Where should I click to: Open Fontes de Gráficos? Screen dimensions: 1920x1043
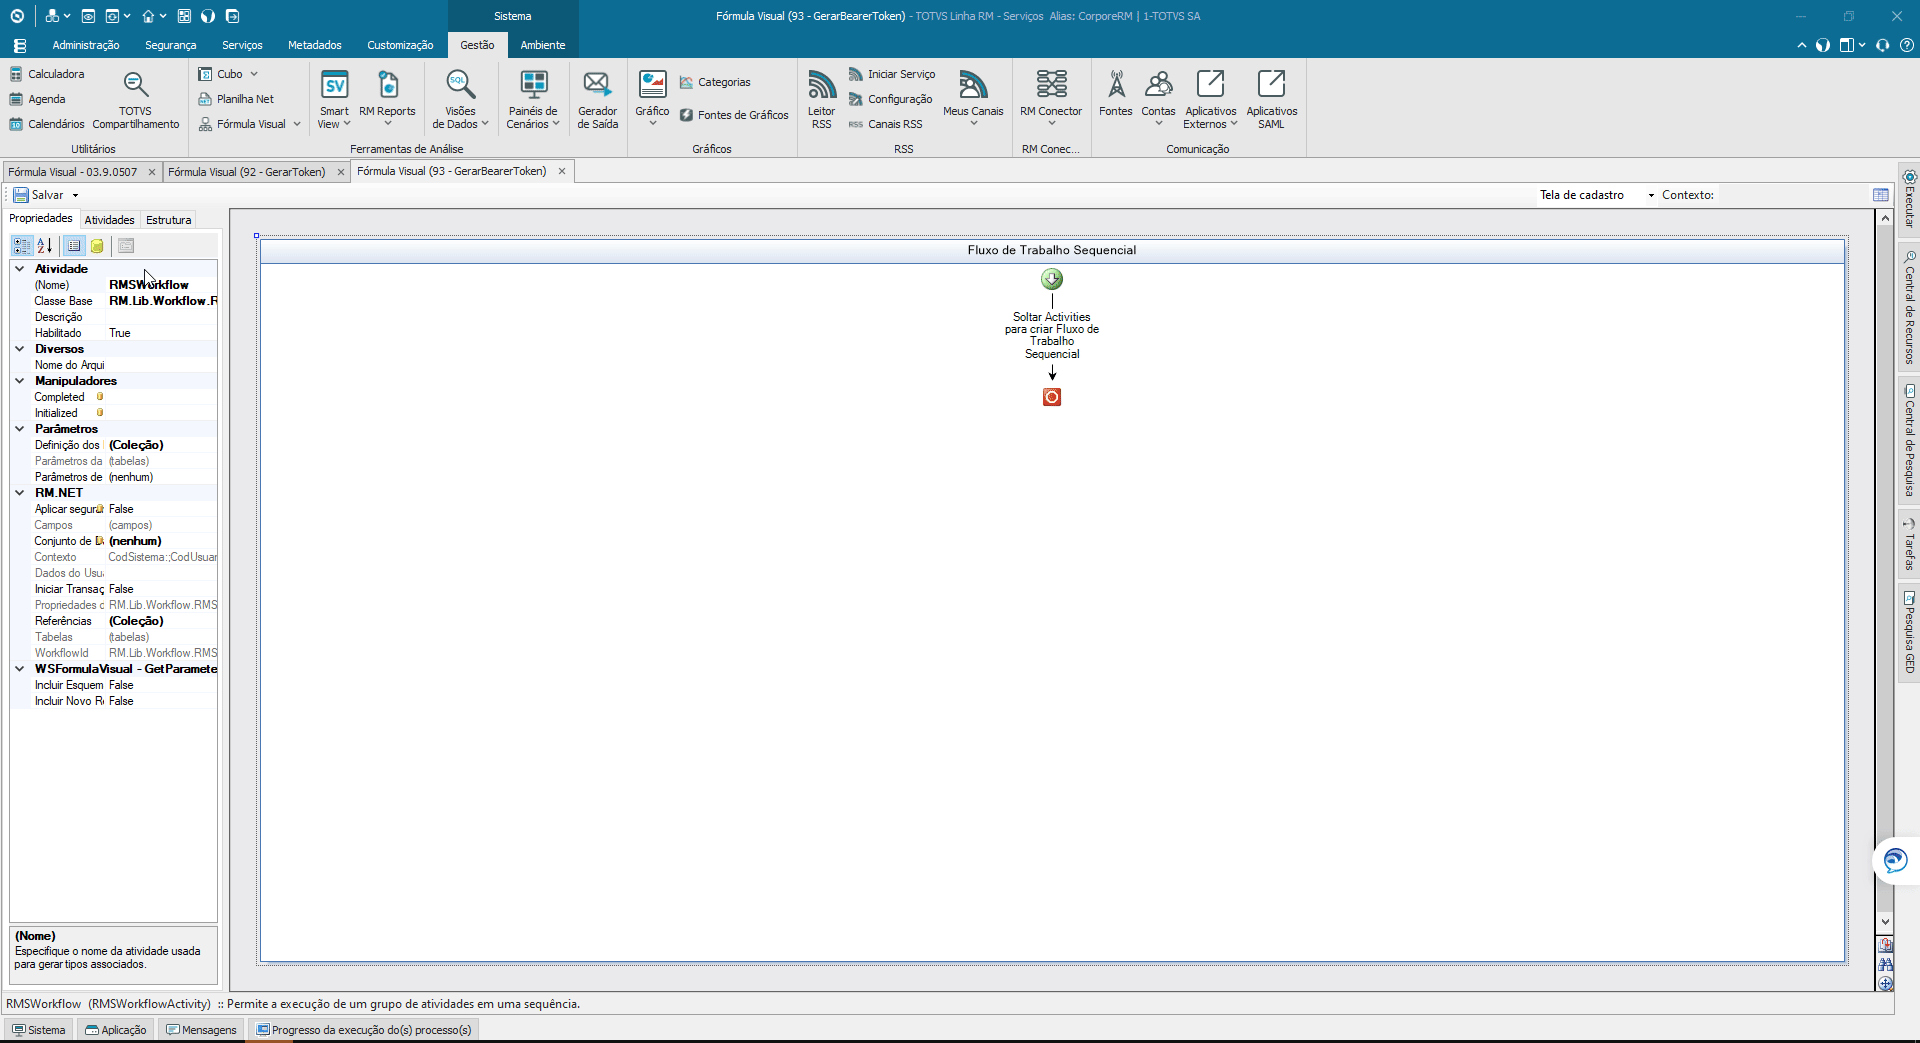click(x=734, y=115)
